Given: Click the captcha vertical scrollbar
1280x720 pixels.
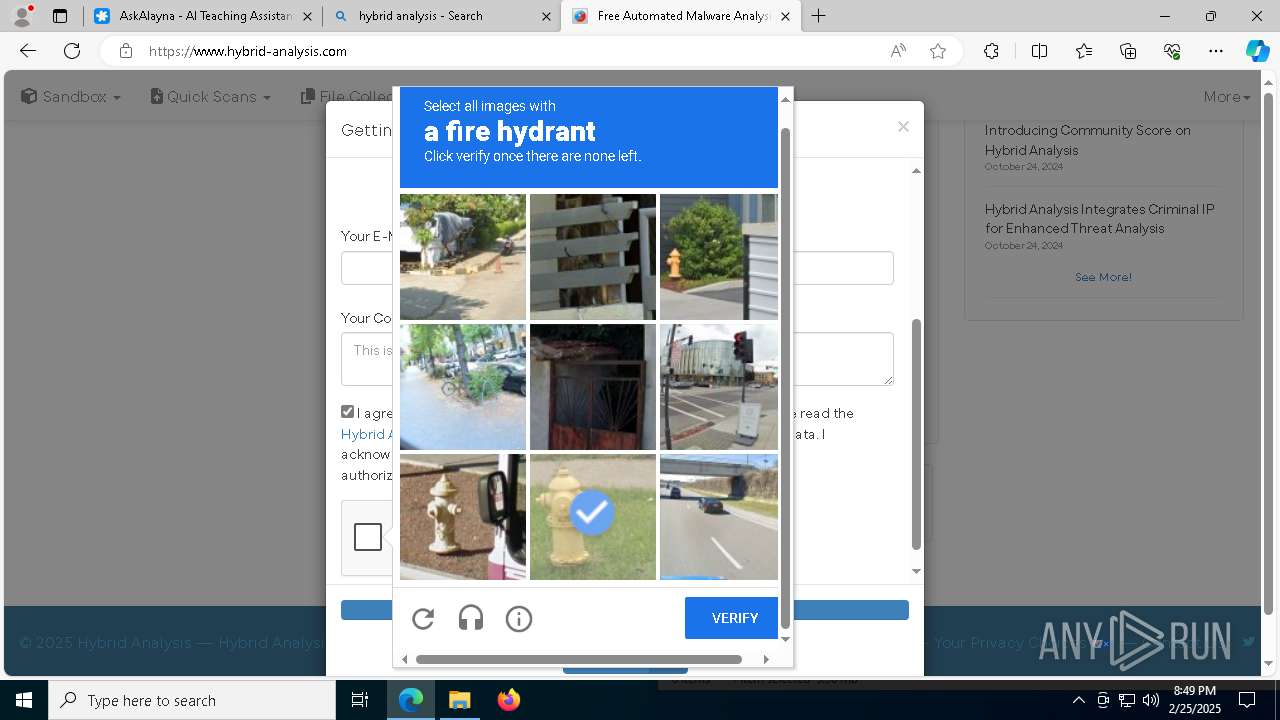Looking at the screenshot, I should point(785,378).
